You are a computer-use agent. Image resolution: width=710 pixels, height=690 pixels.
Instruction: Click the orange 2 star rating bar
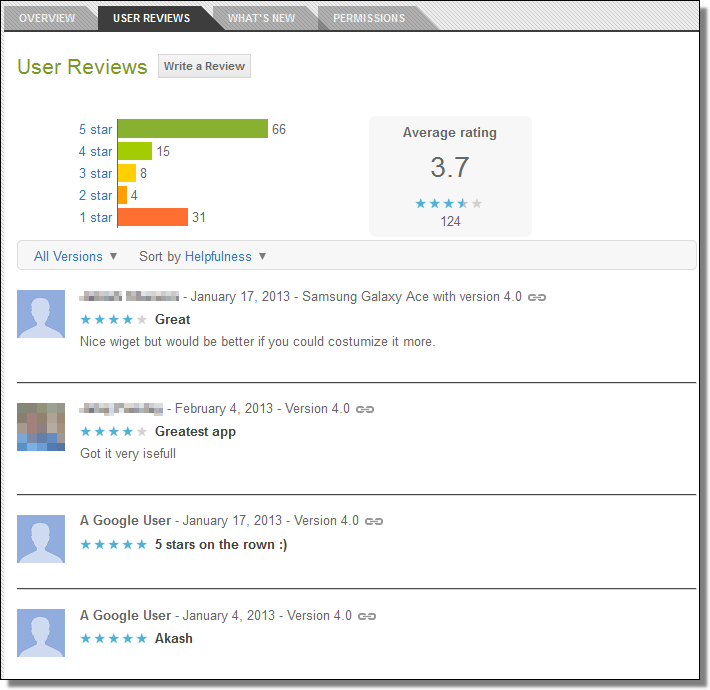[122, 195]
